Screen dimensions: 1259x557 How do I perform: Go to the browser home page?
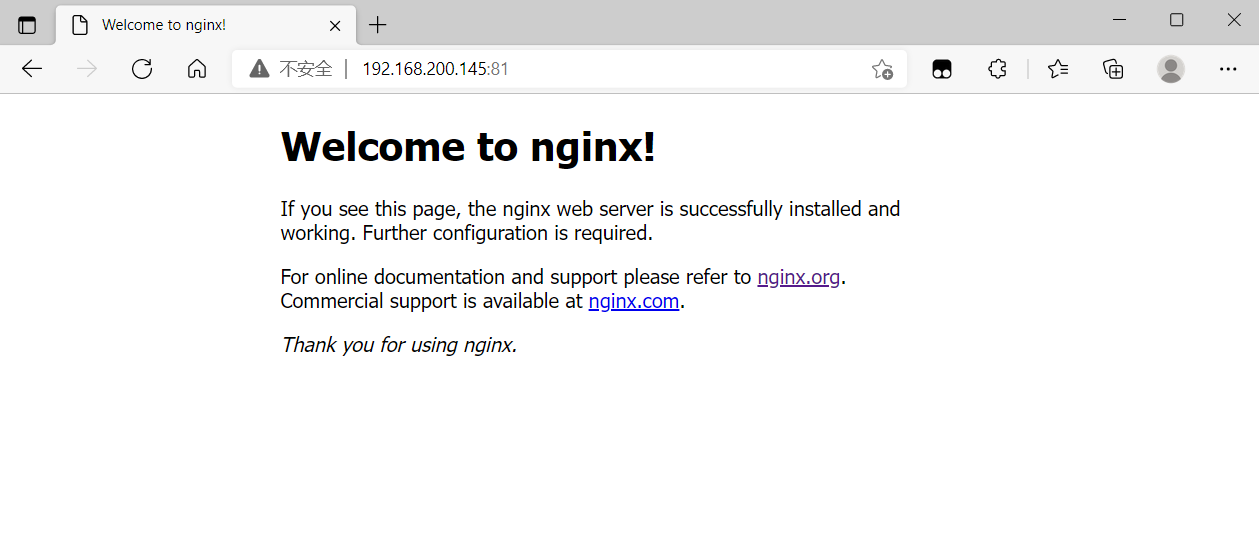197,69
